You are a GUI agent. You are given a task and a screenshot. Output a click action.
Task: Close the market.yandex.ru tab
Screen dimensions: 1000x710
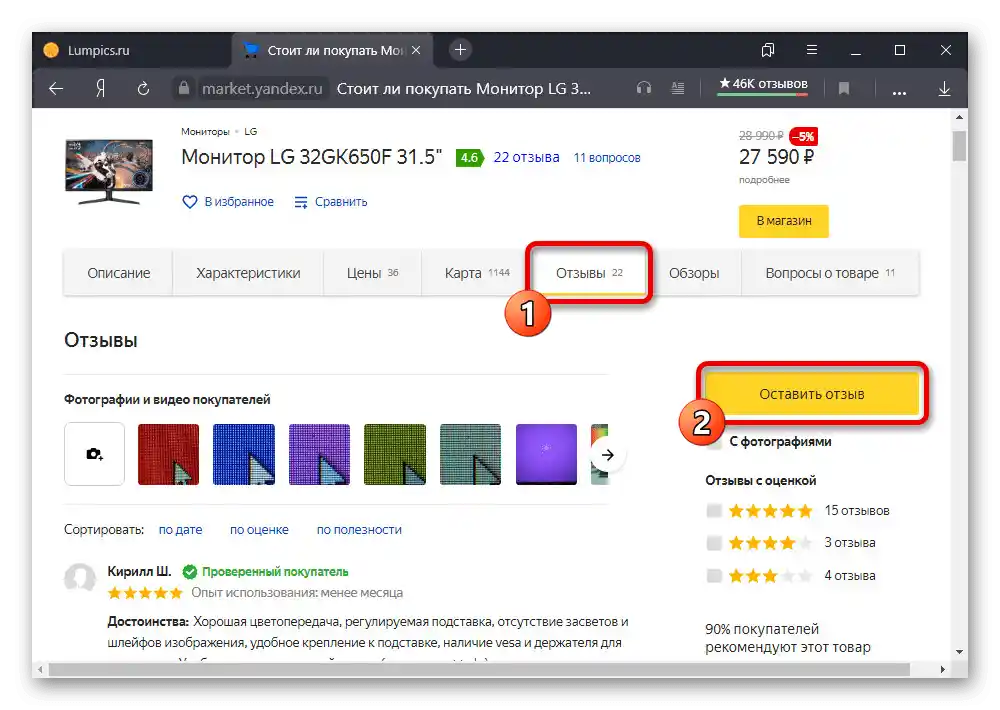point(416,50)
